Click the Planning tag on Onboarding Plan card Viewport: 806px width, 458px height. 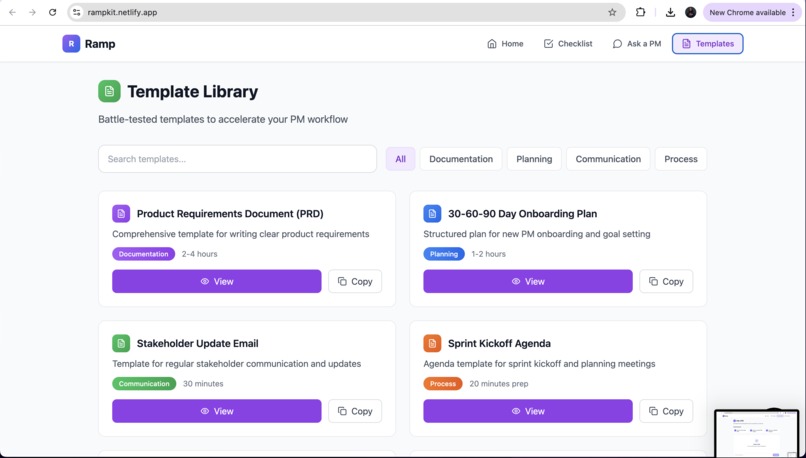coord(444,254)
